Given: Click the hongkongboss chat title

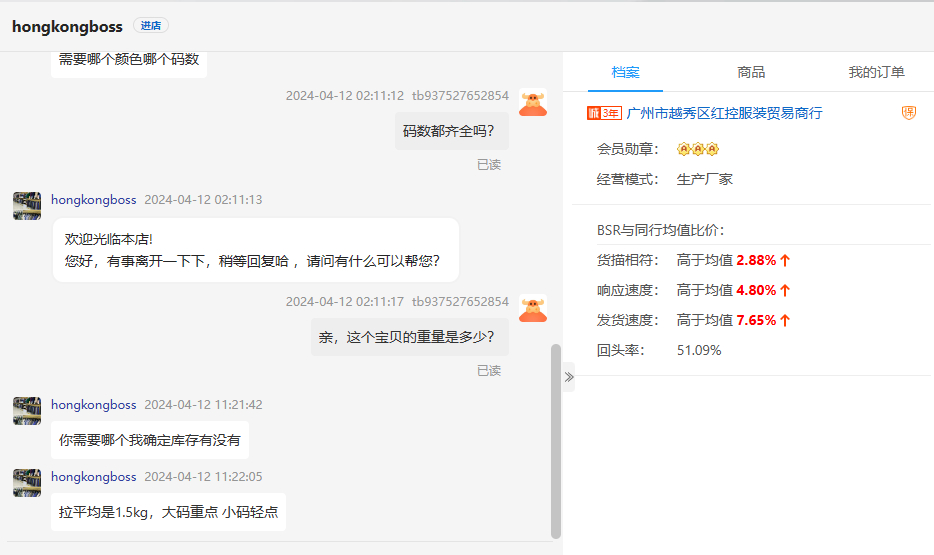Looking at the screenshot, I should point(67,27).
